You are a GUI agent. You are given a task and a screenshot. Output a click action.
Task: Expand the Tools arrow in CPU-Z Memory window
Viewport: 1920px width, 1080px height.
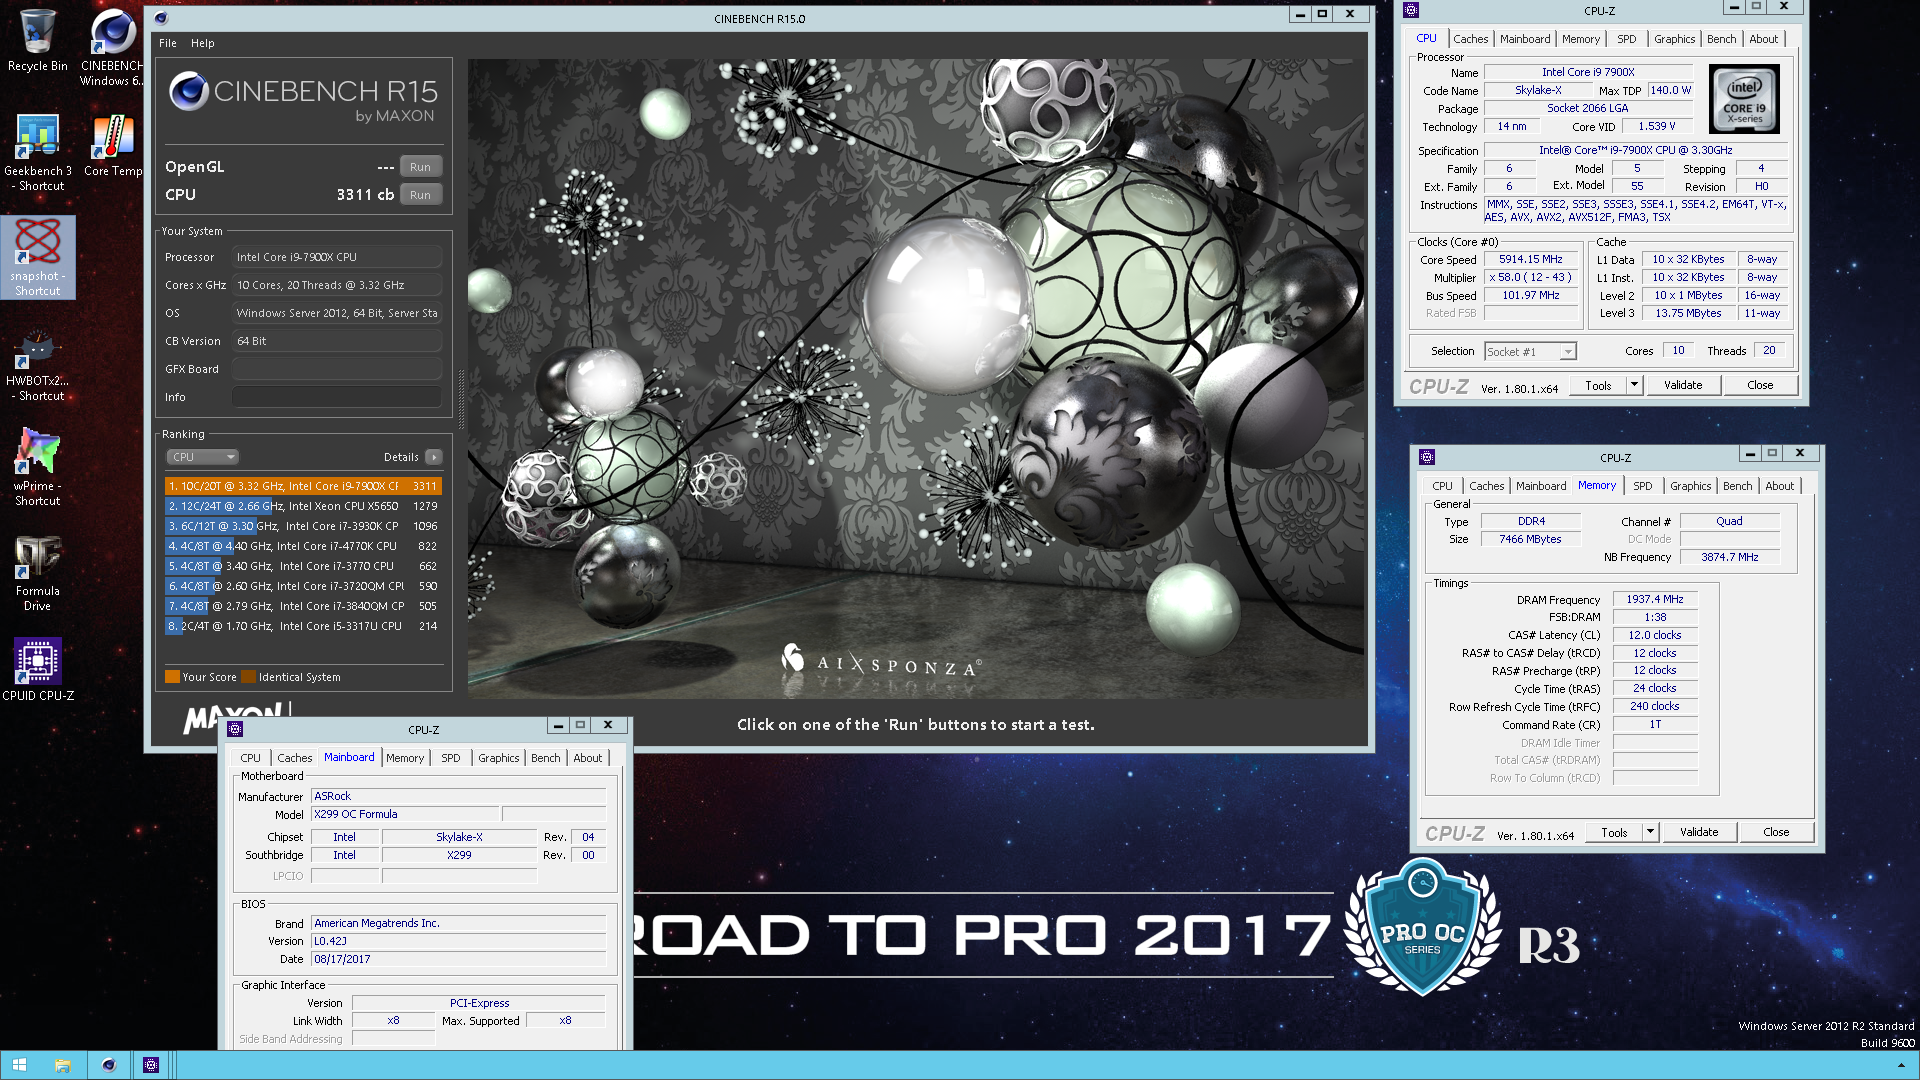1650,832
